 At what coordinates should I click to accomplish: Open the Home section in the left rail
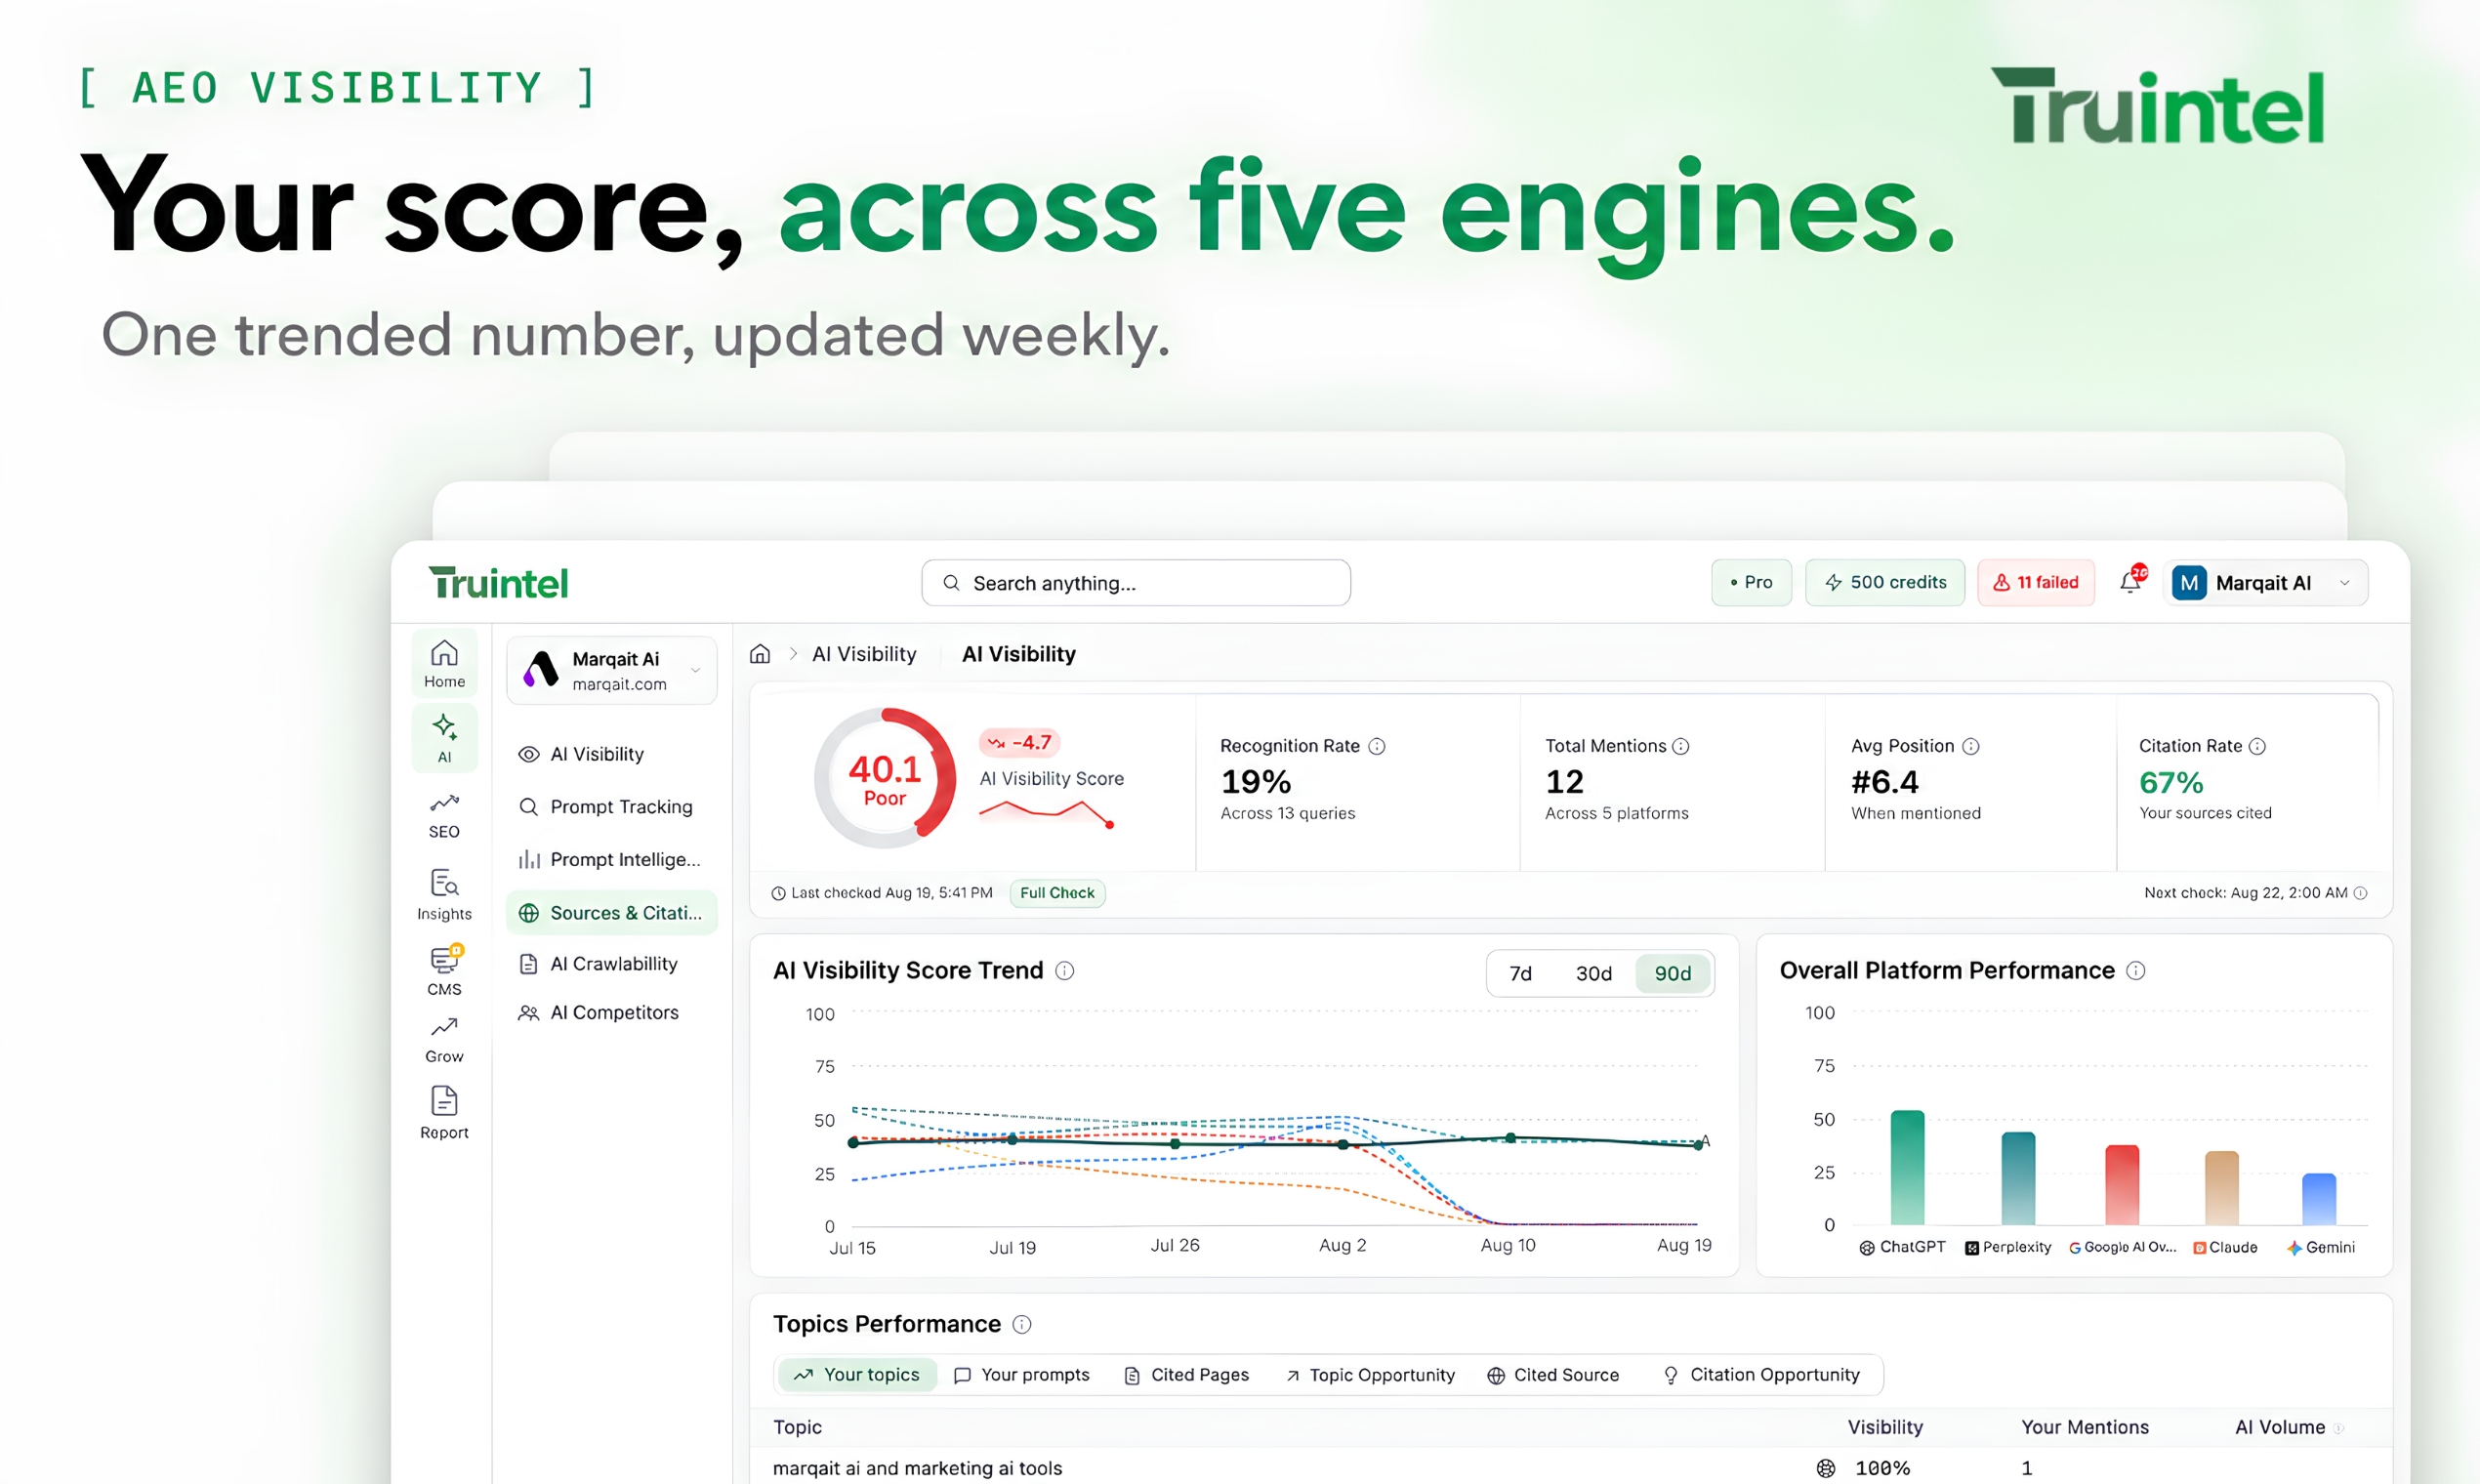[444, 664]
